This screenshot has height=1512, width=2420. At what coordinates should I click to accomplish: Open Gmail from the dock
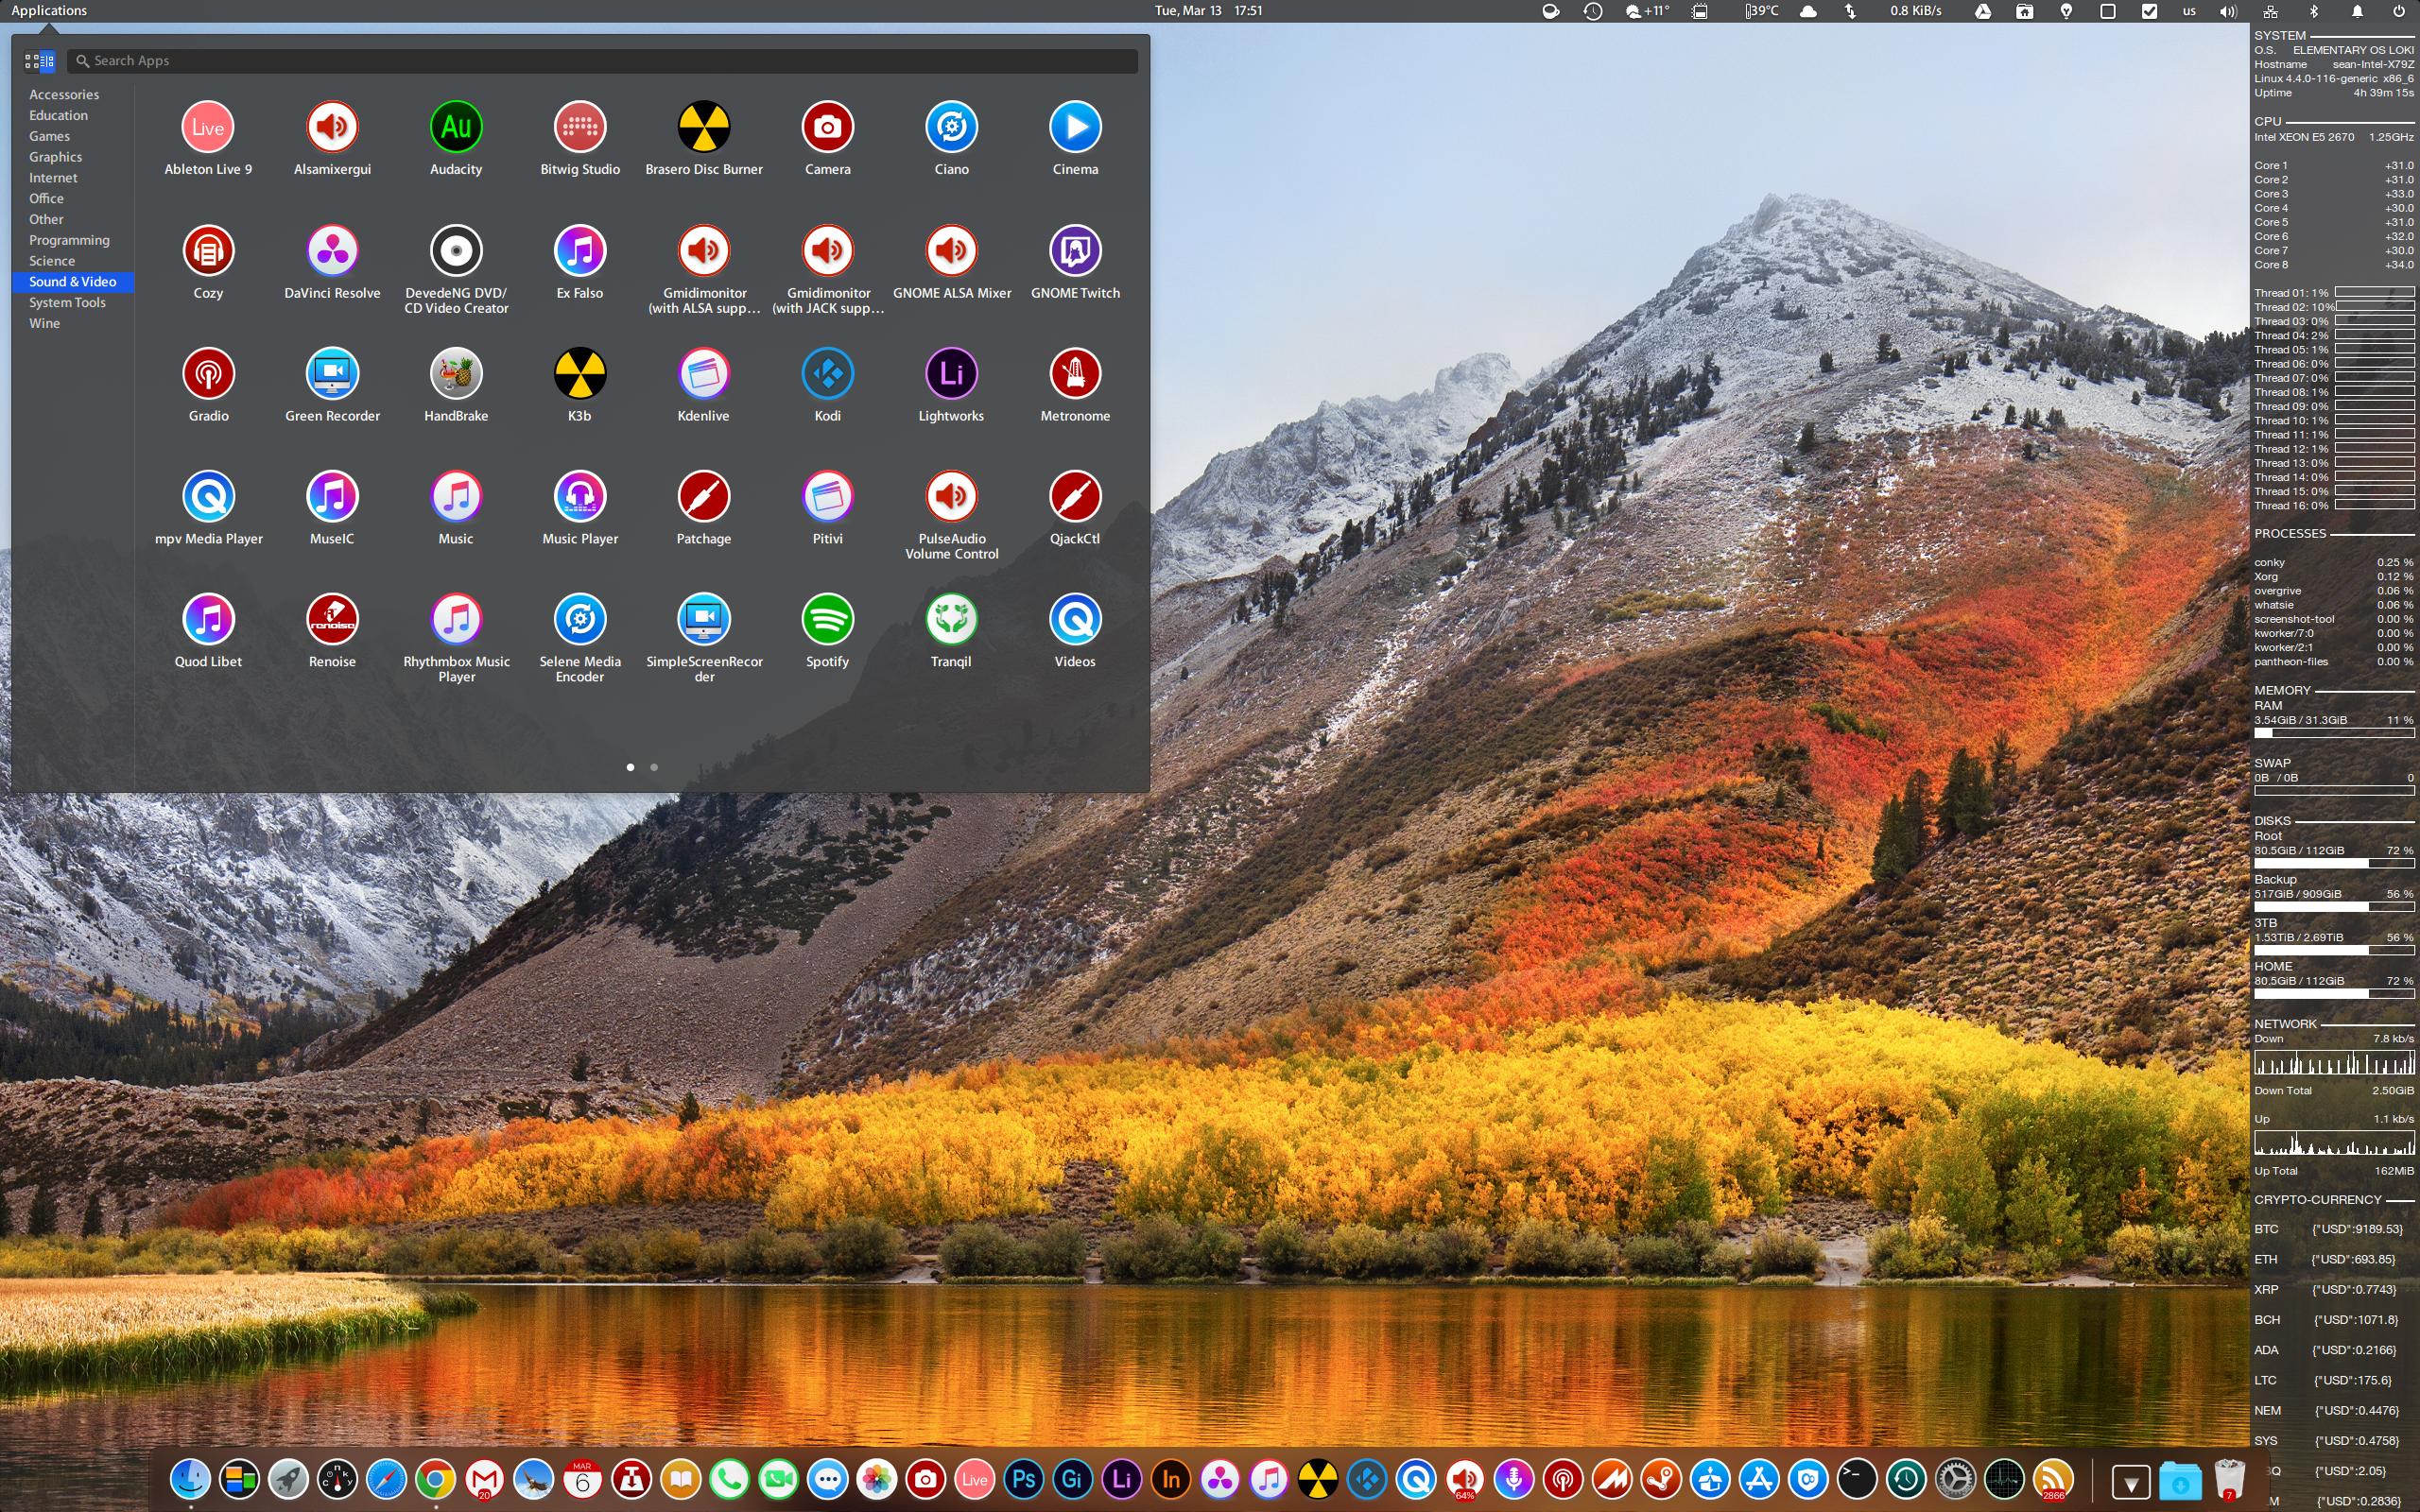(484, 1479)
